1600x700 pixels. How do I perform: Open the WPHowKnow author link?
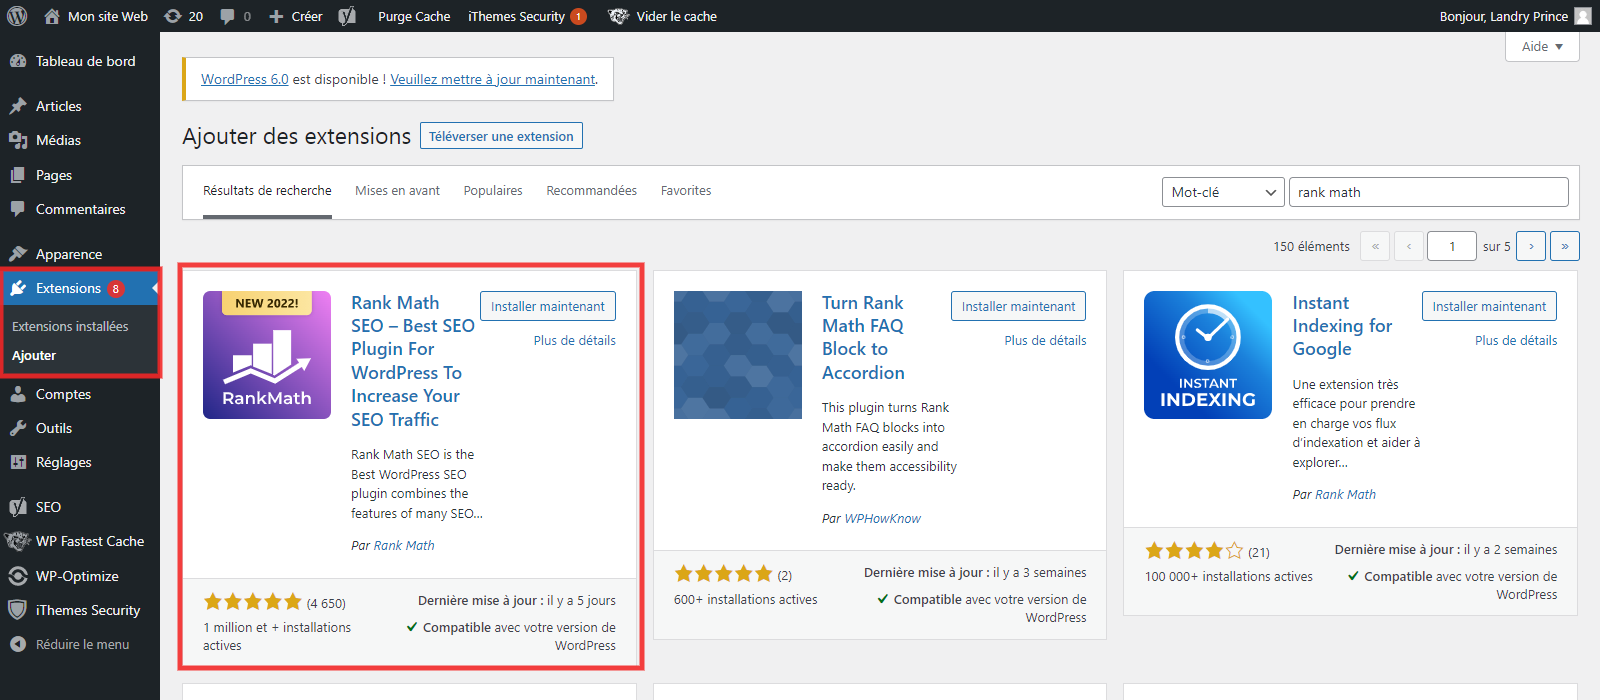point(883,518)
